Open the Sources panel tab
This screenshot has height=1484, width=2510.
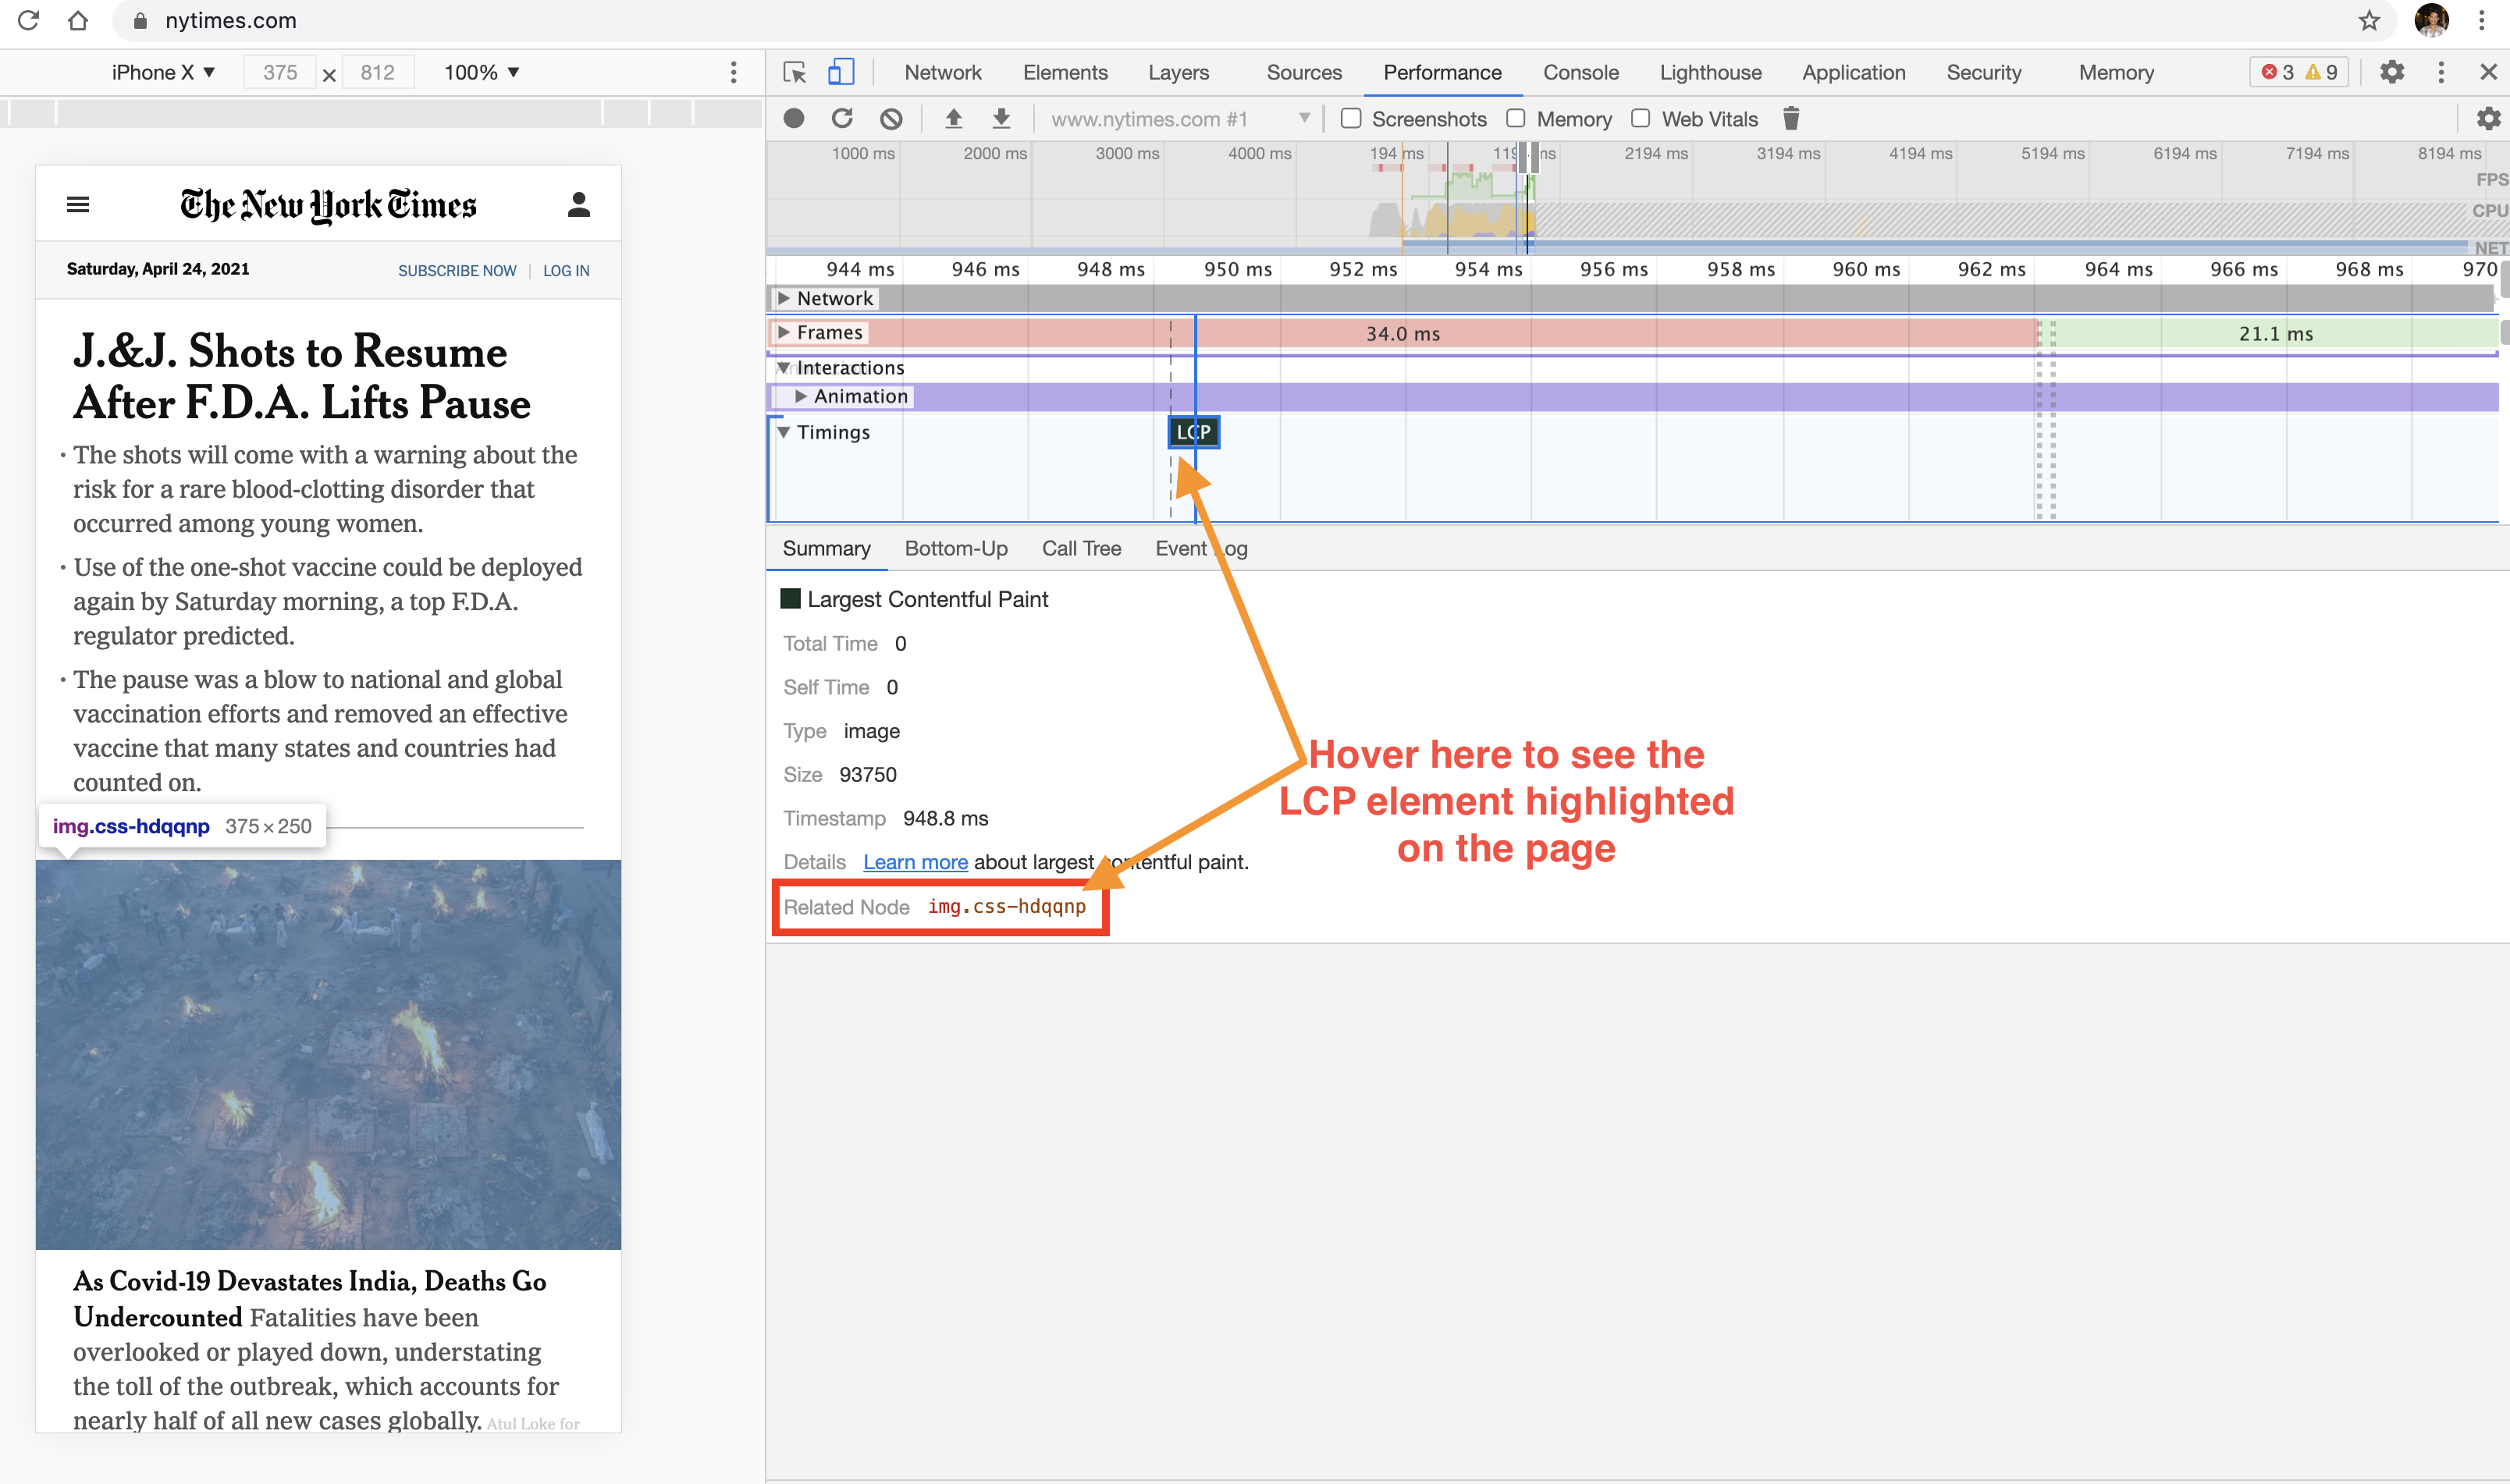(x=1304, y=72)
